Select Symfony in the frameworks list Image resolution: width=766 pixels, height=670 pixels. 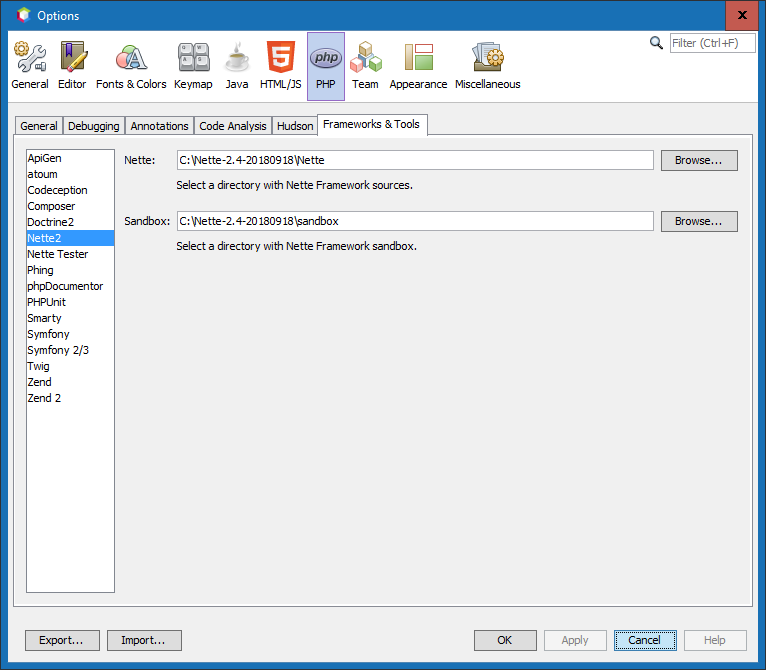70,334
